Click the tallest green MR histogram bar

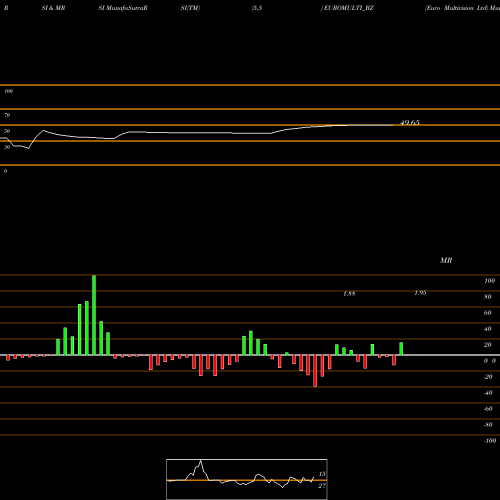pos(94,315)
